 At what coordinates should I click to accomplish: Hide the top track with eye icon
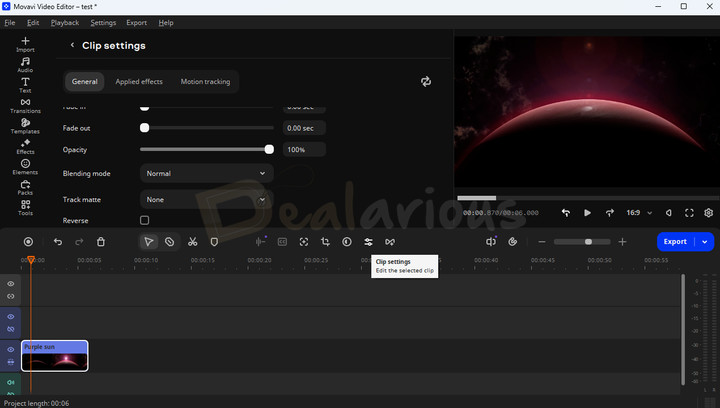11,284
